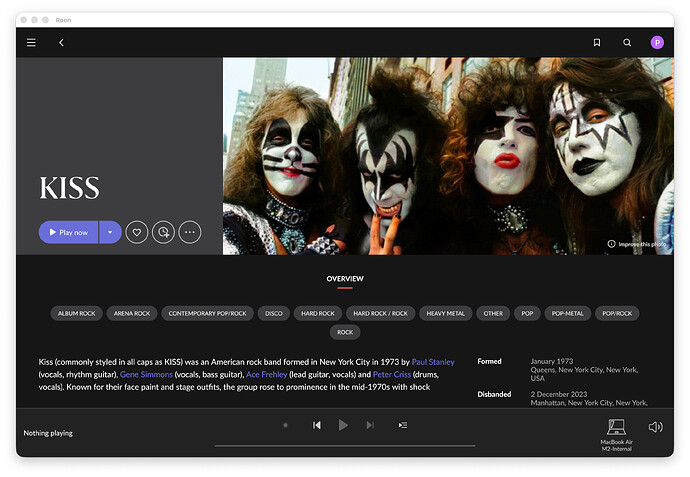This screenshot has width=690, height=477.
Task: Open the hamburger navigation menu
Action: click(x=31, y=43)
